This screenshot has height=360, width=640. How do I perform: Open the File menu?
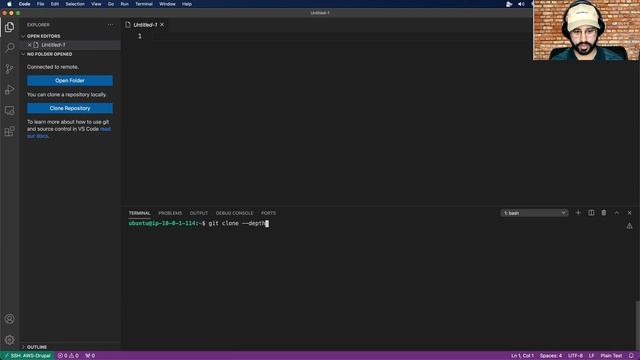click(40, 4)
